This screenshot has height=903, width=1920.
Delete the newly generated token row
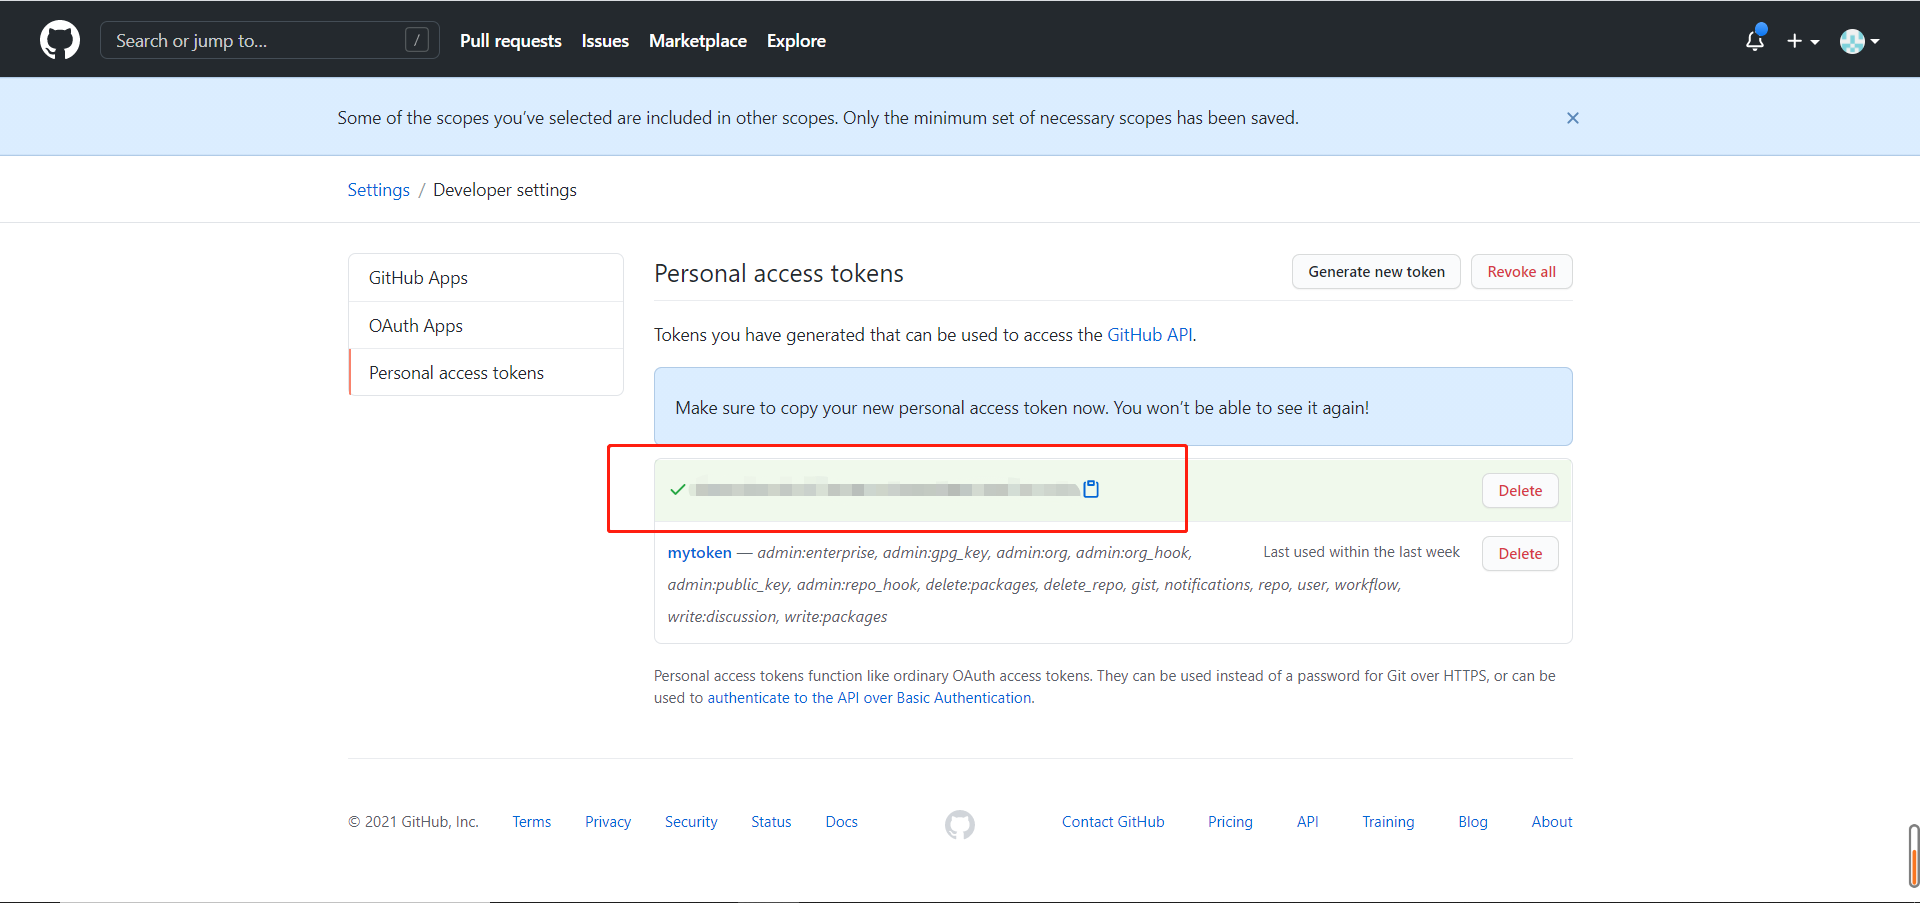pyautogui.click(x=1520, y=490)
